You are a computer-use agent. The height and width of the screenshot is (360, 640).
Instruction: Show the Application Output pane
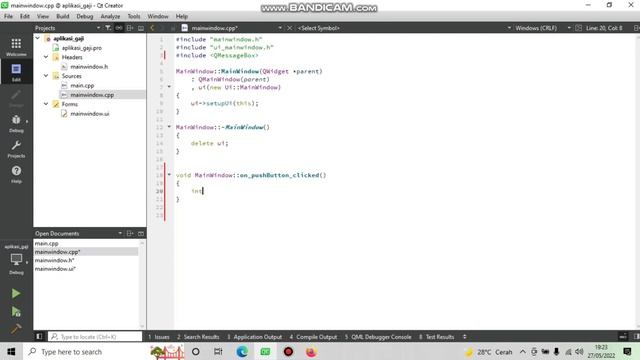pyautogui.click(x=255, y=337)
